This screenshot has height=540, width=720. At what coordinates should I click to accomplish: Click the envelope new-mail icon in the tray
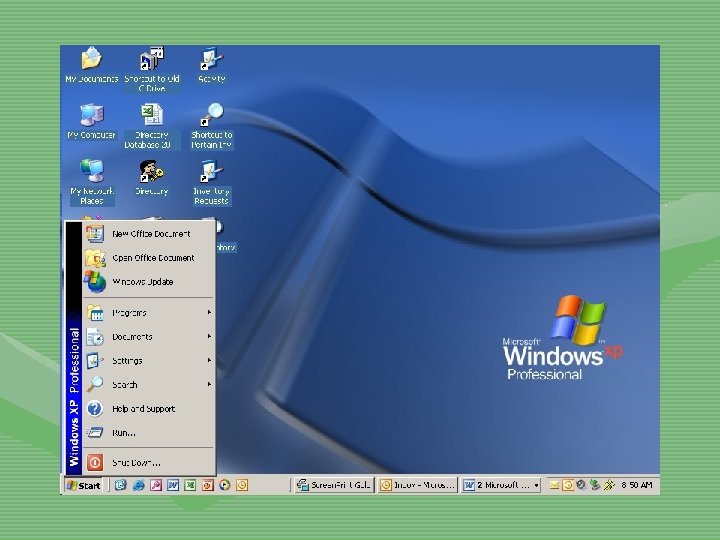pyautogui.click(x=554, y=485)
